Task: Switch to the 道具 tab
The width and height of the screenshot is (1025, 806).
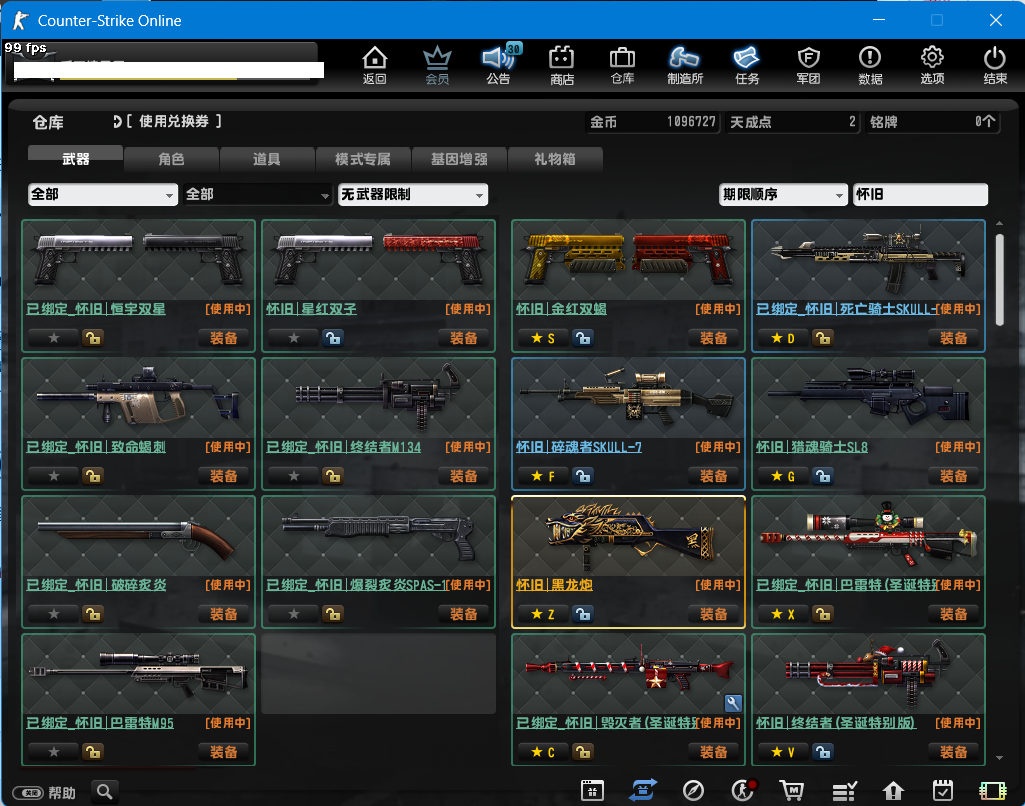Action: tap(267, 159)
